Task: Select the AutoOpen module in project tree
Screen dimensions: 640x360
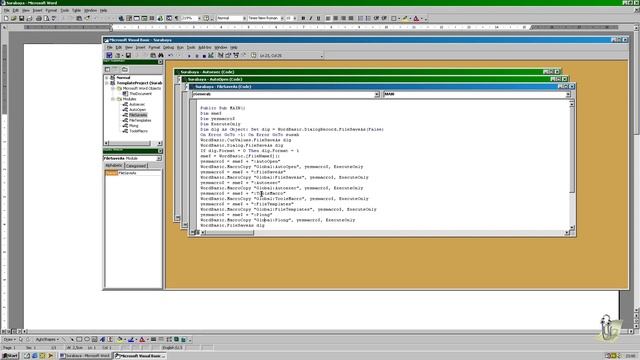Action: [x=137, y=109]
